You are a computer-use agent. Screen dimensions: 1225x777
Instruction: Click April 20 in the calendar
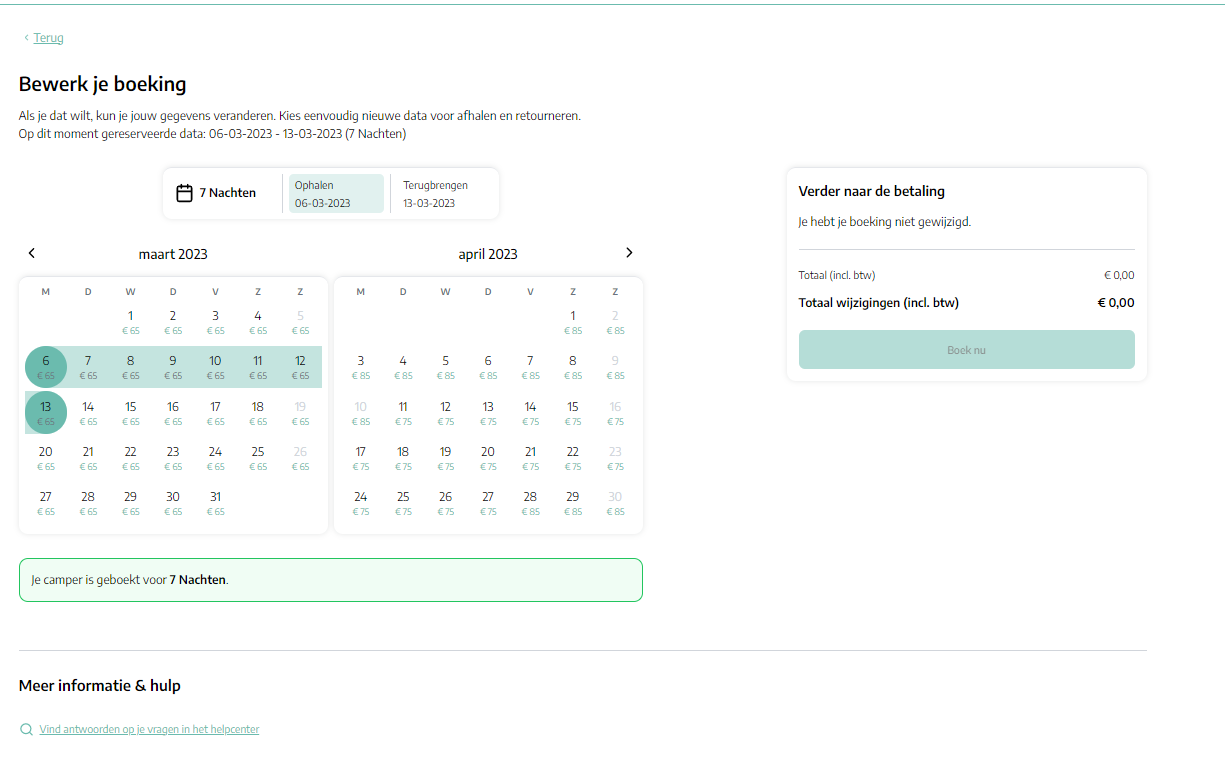[488, 458]
